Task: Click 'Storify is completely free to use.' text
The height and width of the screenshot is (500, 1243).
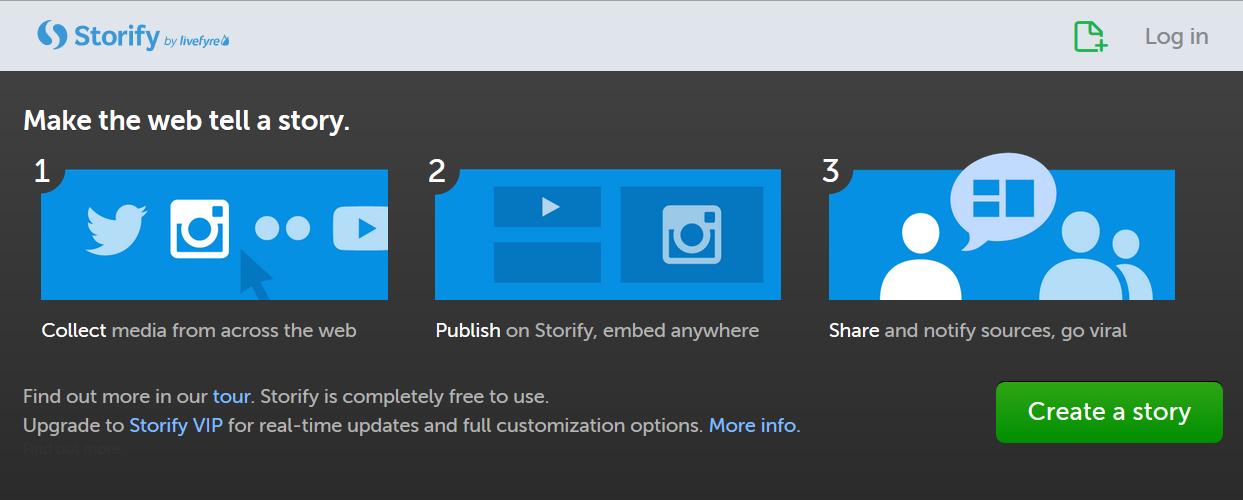Action: [x=404, y=396]
